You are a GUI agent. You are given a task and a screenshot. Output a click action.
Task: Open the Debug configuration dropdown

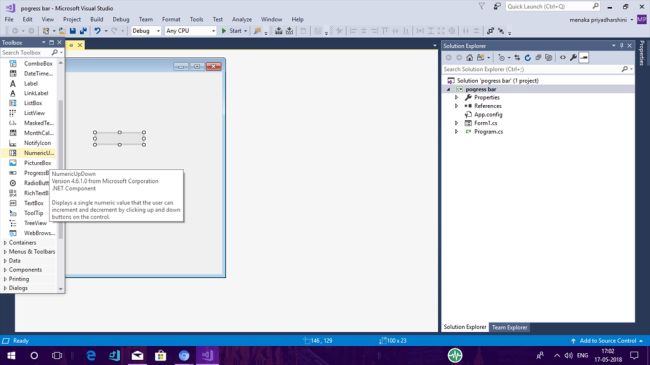coord(146,31)
